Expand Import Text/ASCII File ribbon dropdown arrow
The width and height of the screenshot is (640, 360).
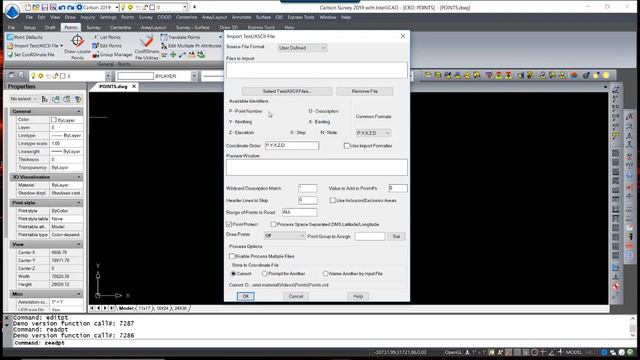pyautogui.click(x=62, y=46)
